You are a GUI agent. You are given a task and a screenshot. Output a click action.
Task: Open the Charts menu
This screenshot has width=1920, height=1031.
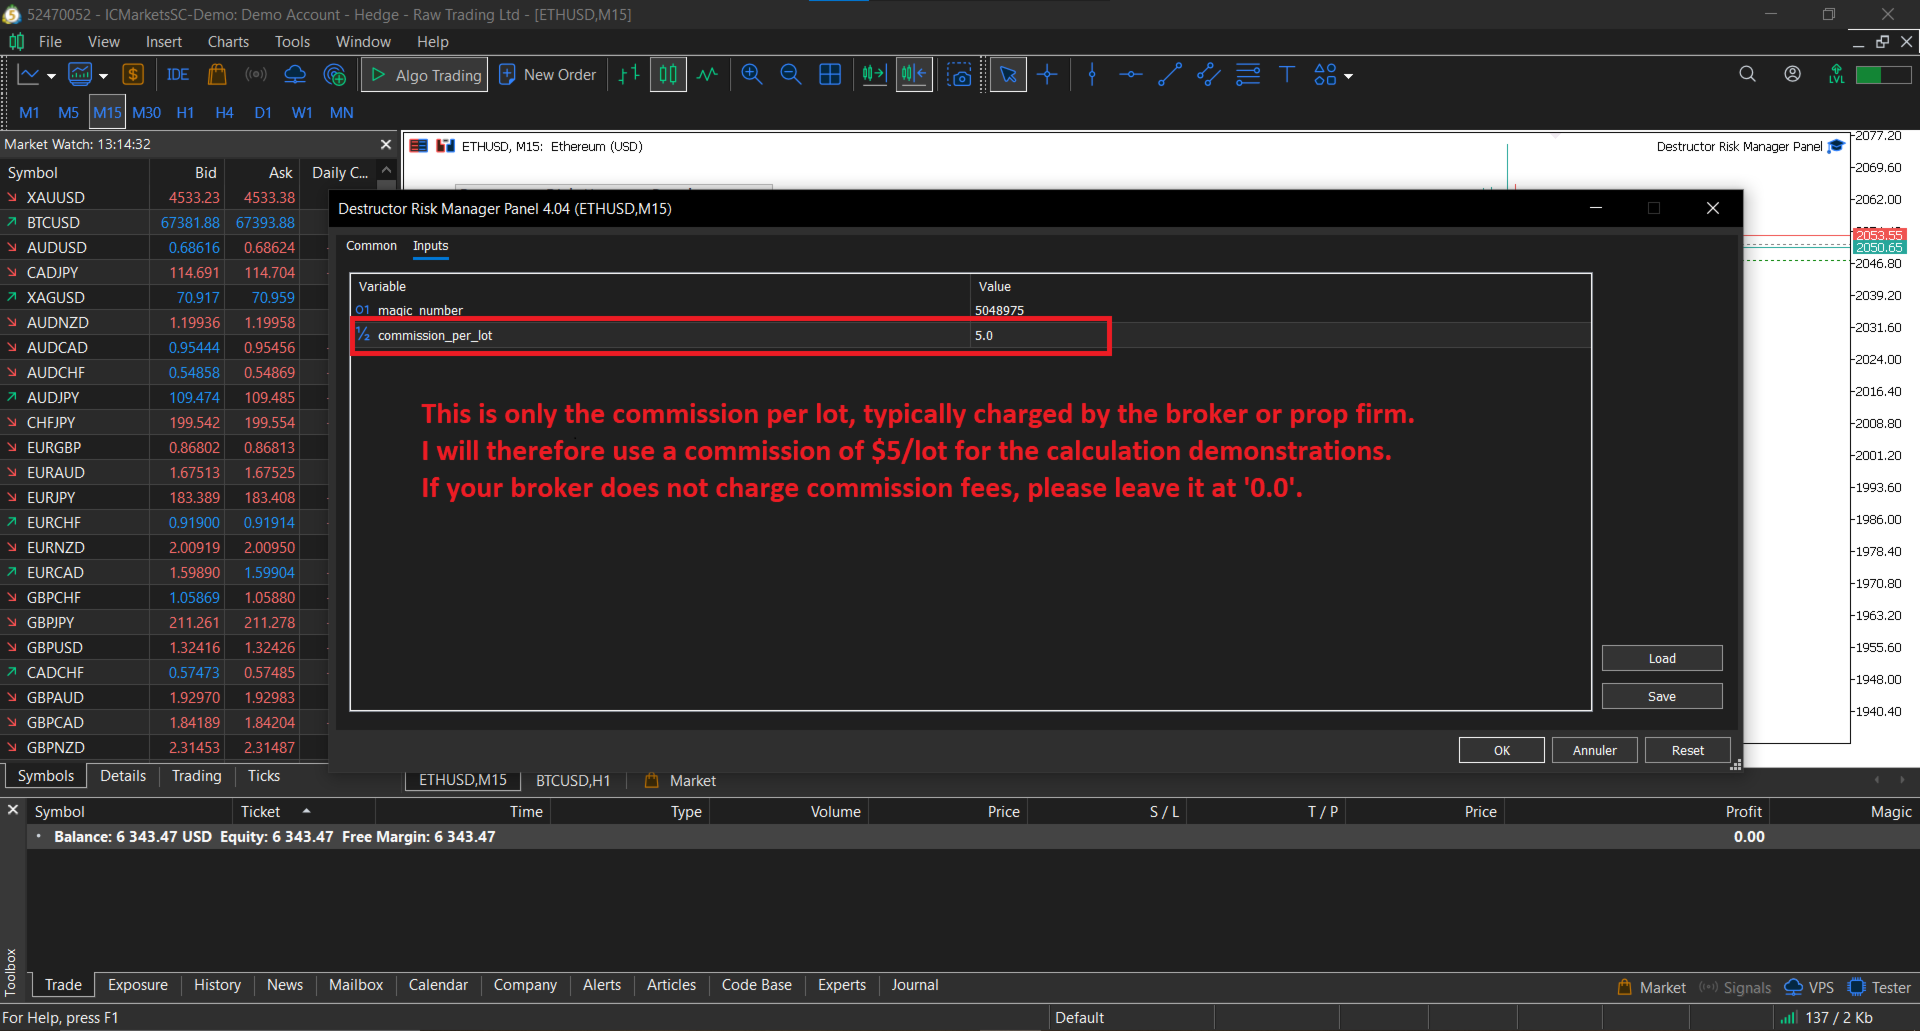(228, 42)
